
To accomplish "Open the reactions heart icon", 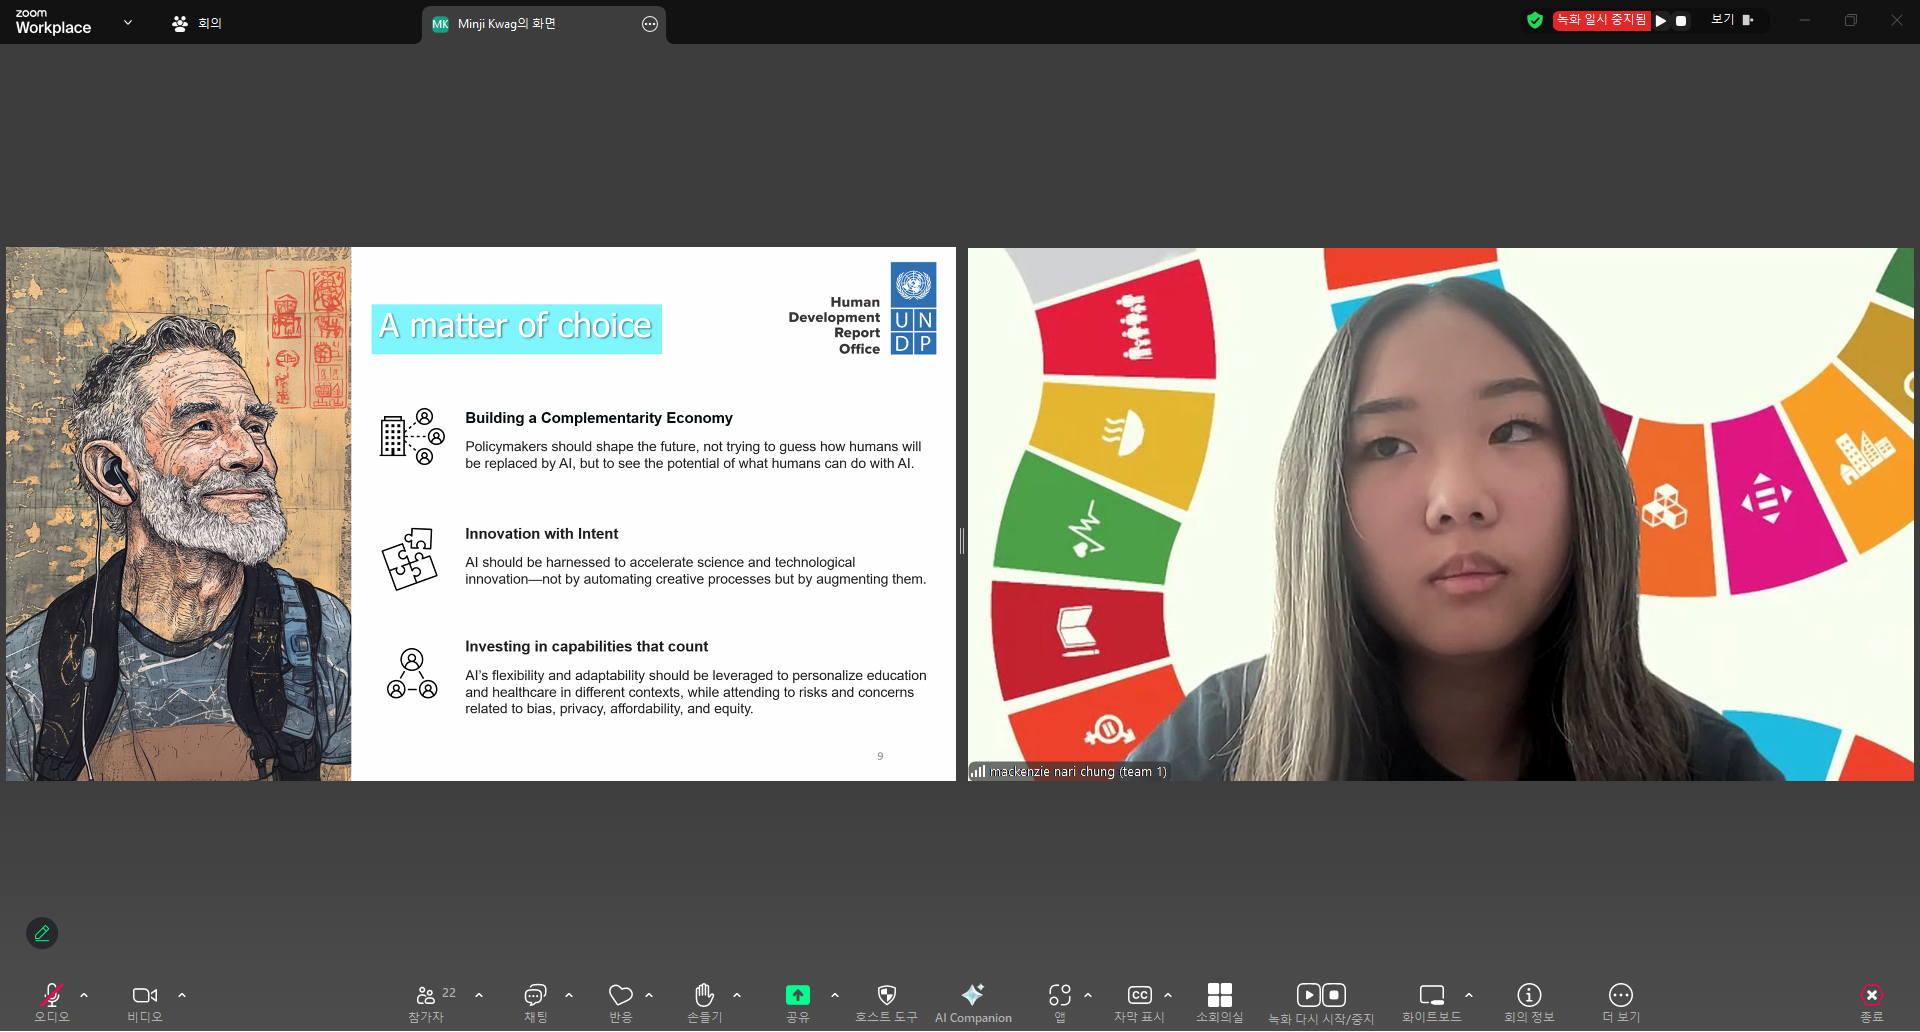I will (x=620, y=996).
